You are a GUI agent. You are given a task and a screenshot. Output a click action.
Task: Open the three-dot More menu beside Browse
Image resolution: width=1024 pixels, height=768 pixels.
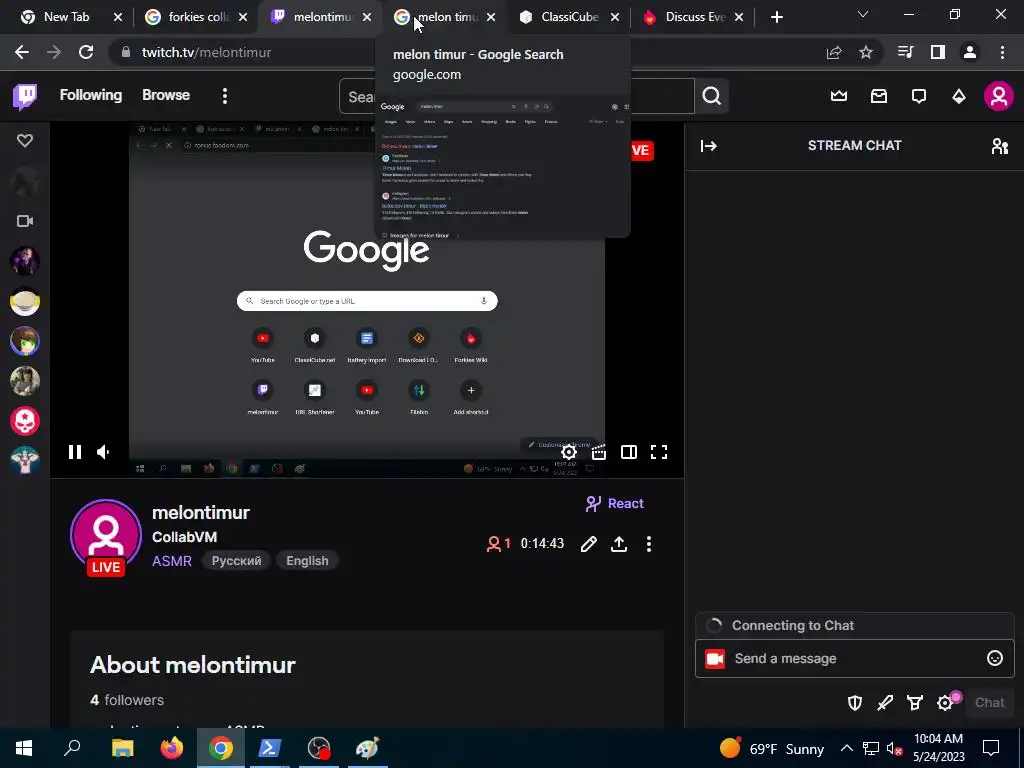pyautogui.click(x=225, y=96)
